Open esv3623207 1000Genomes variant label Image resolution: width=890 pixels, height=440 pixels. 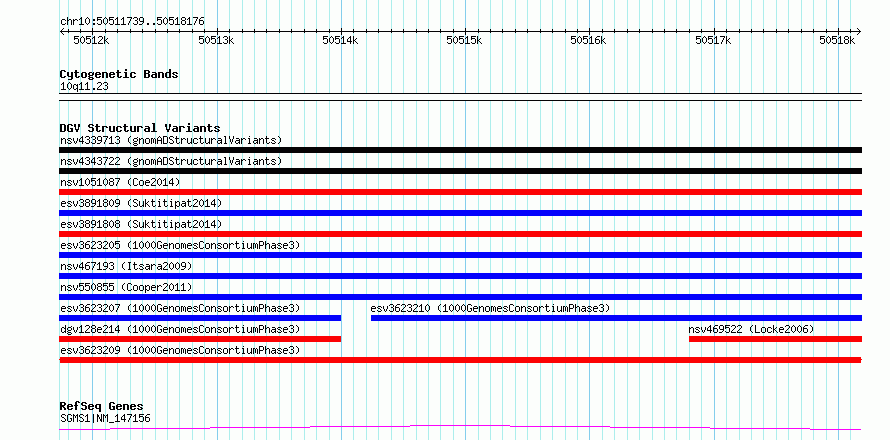pos(180,308)
